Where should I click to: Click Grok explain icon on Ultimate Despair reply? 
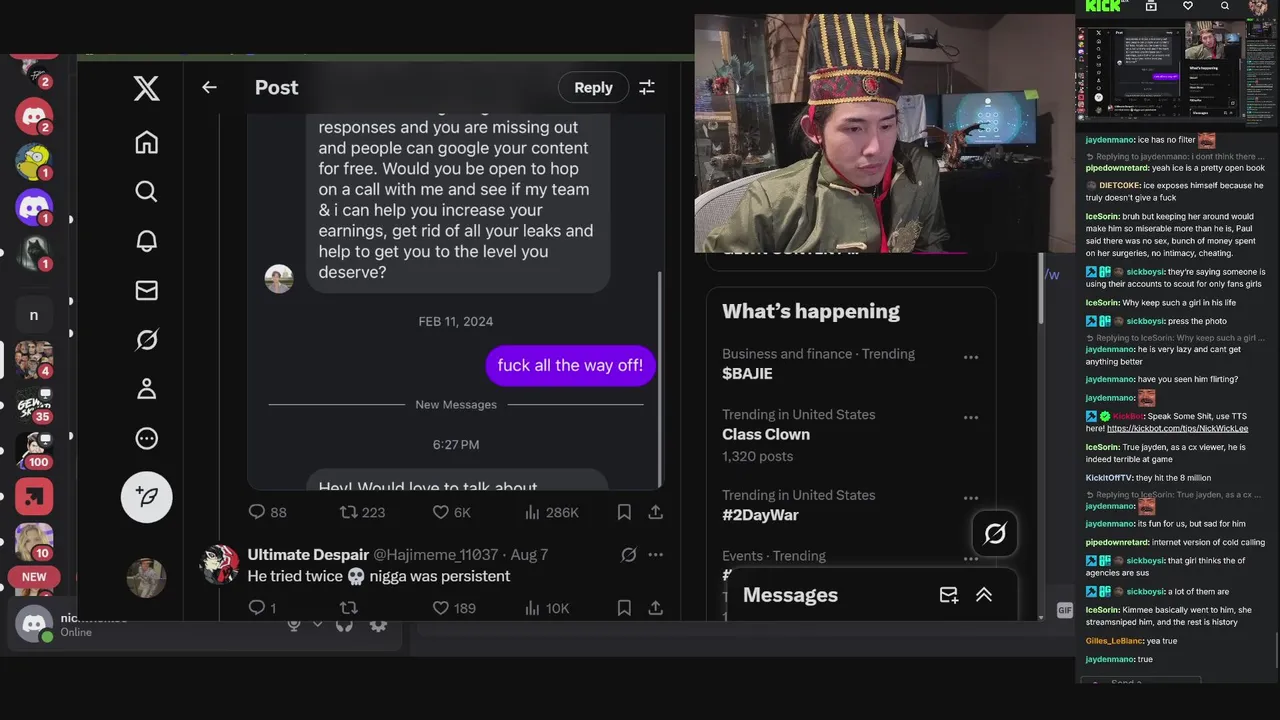(x=629, y=555)
